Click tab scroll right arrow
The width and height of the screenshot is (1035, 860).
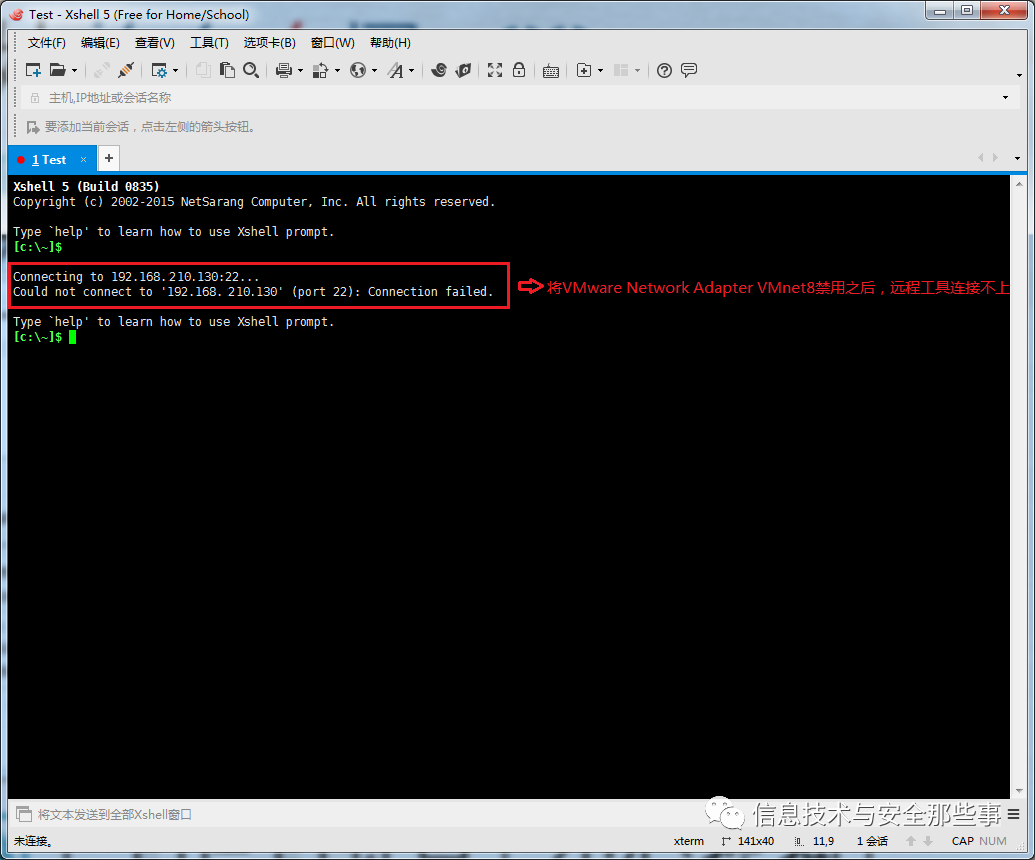(995, 158)
